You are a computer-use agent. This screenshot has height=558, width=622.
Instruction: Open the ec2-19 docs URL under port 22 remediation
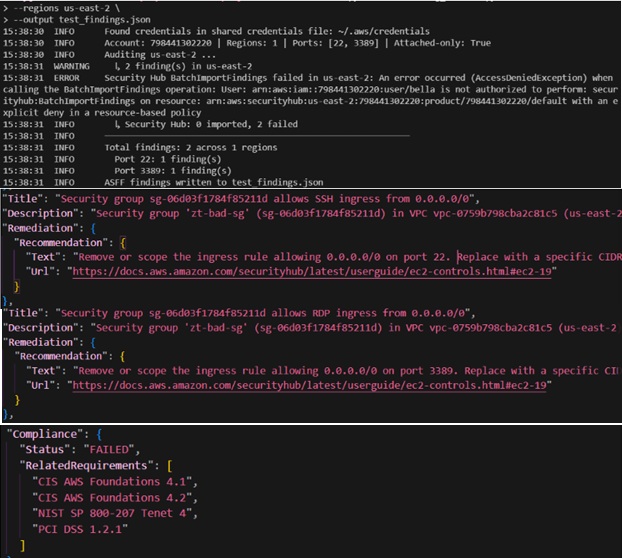pyautogui.click(x=312, y=271)
